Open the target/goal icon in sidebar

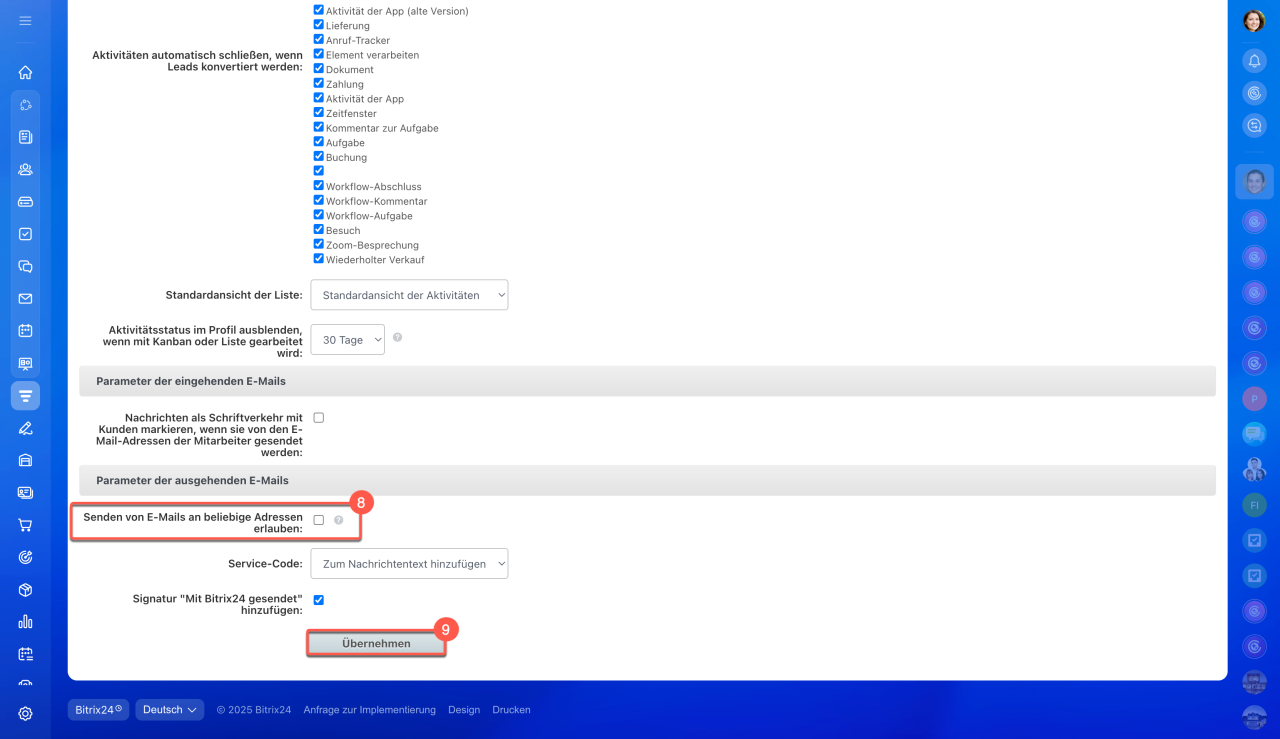(26, 557)
